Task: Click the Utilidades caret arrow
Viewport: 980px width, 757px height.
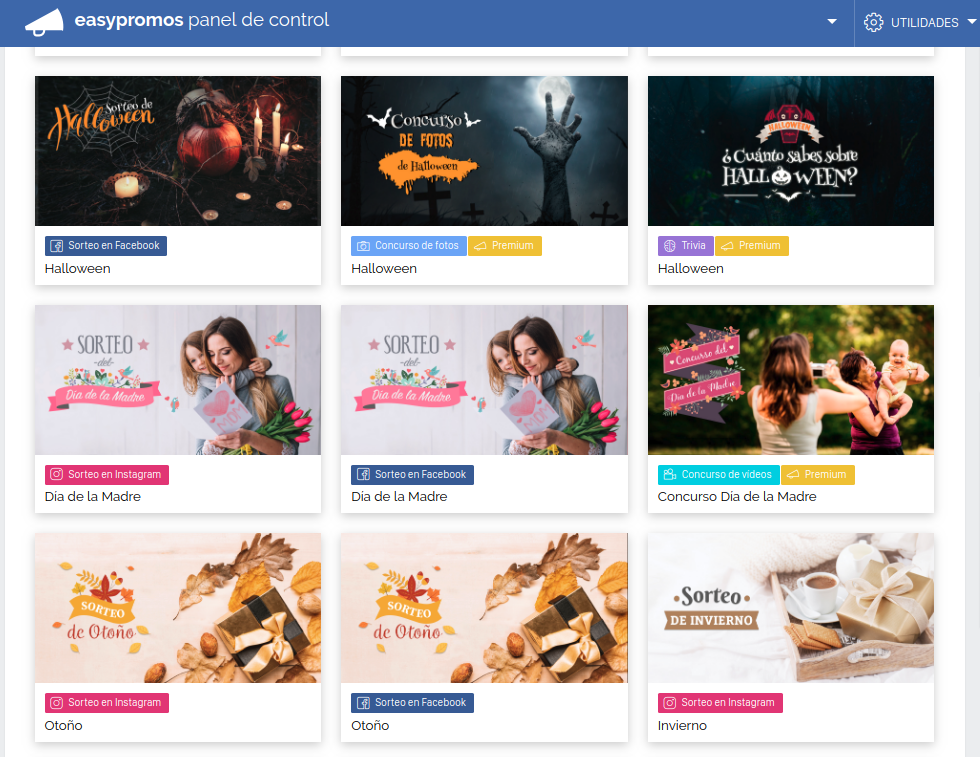Action: [x=971, y=22]
